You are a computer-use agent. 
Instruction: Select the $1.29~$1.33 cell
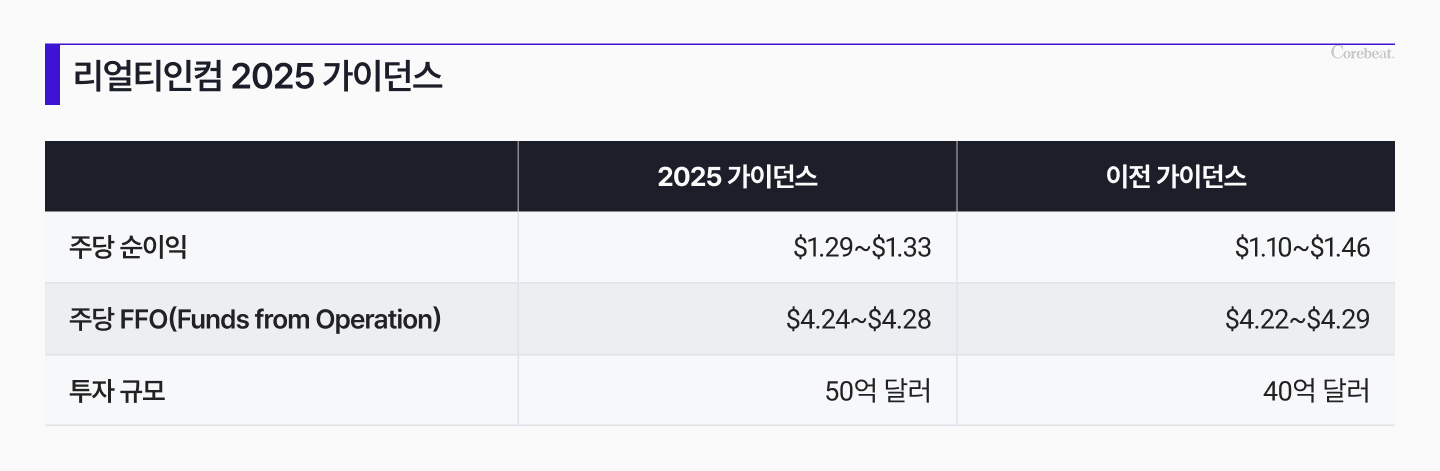[738, 247]
